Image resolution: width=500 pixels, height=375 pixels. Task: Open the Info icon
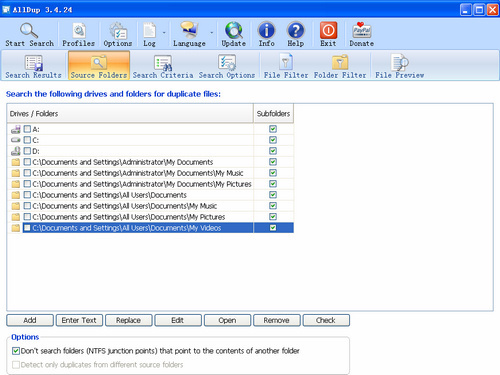[x=266, y=30]
